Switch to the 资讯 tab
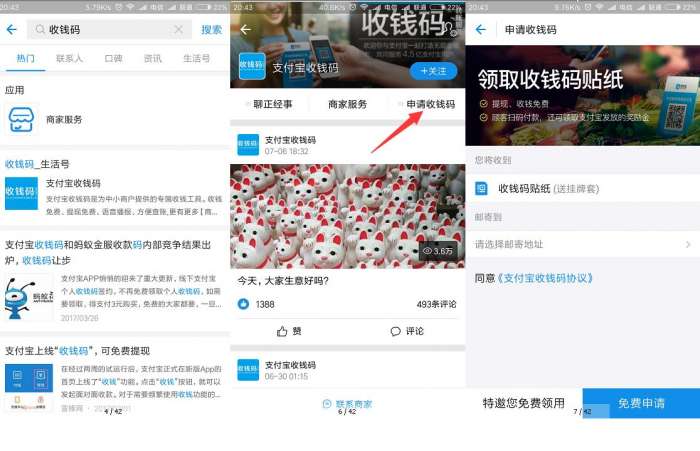Viewport: 700px width, 451px height. 153,58
